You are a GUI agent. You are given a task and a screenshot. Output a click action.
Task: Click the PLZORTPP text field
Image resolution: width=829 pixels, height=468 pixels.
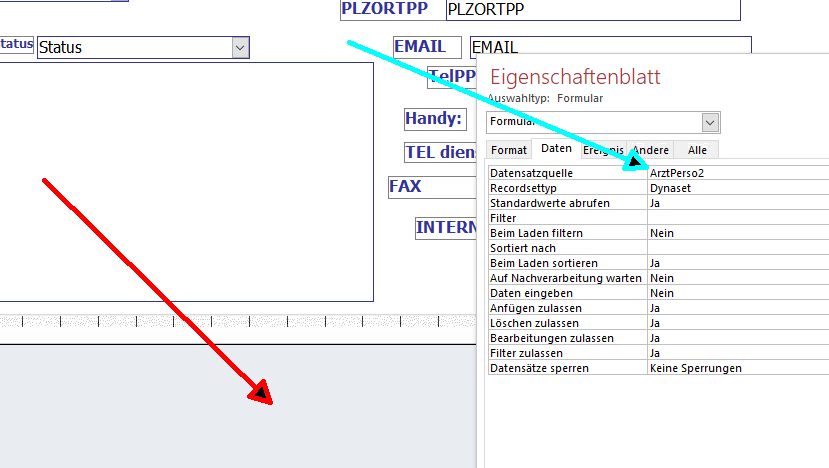[x=593, y=10]
